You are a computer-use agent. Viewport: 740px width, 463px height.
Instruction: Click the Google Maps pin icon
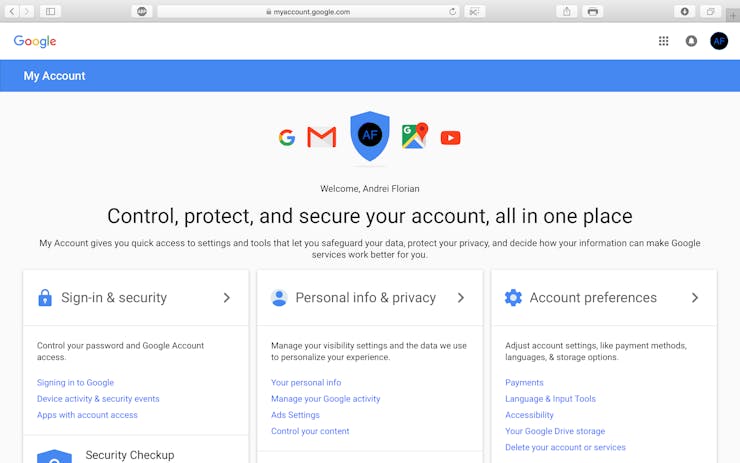[415, 135]
